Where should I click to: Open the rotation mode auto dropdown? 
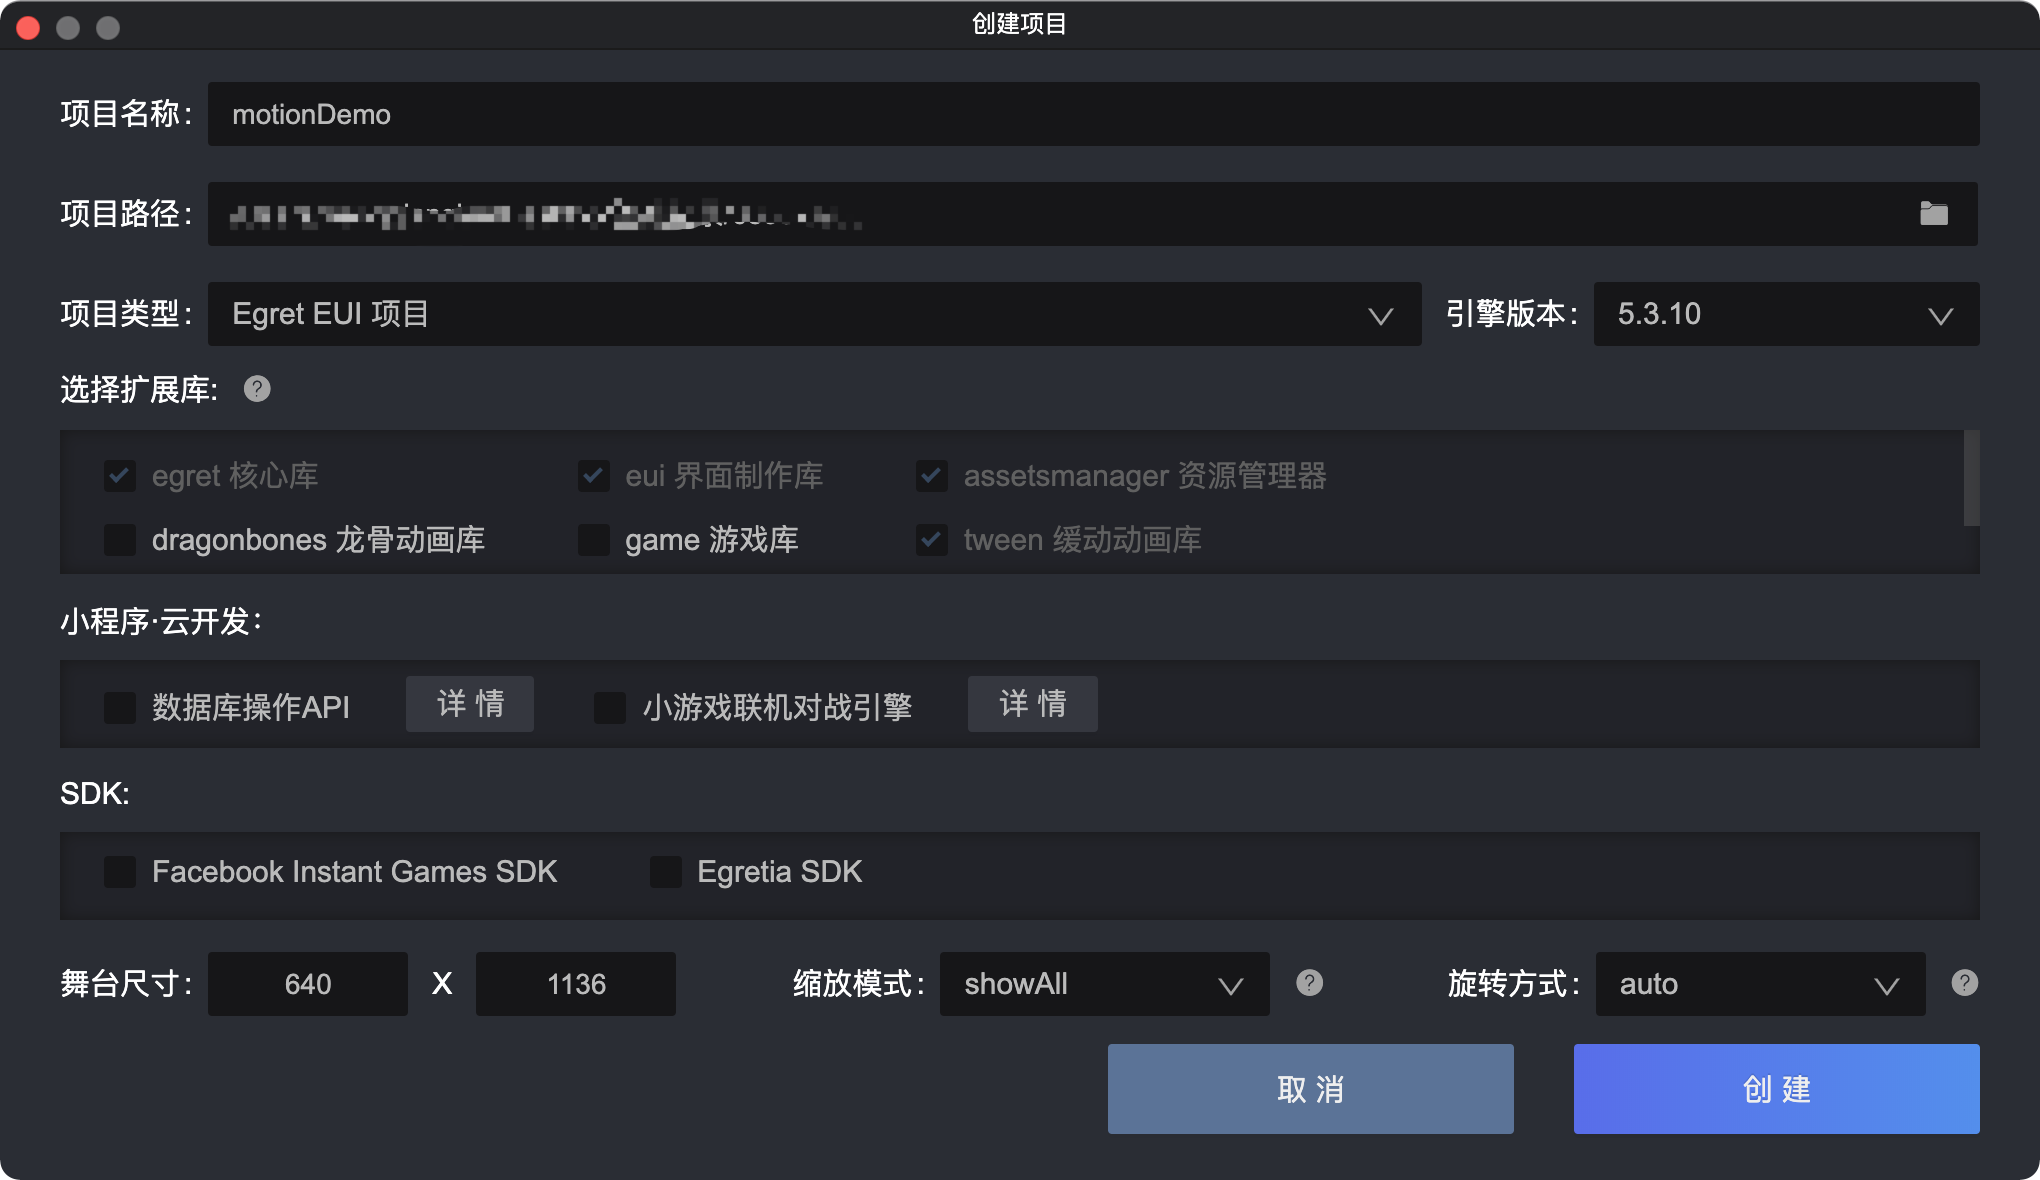pos(1760,984)
